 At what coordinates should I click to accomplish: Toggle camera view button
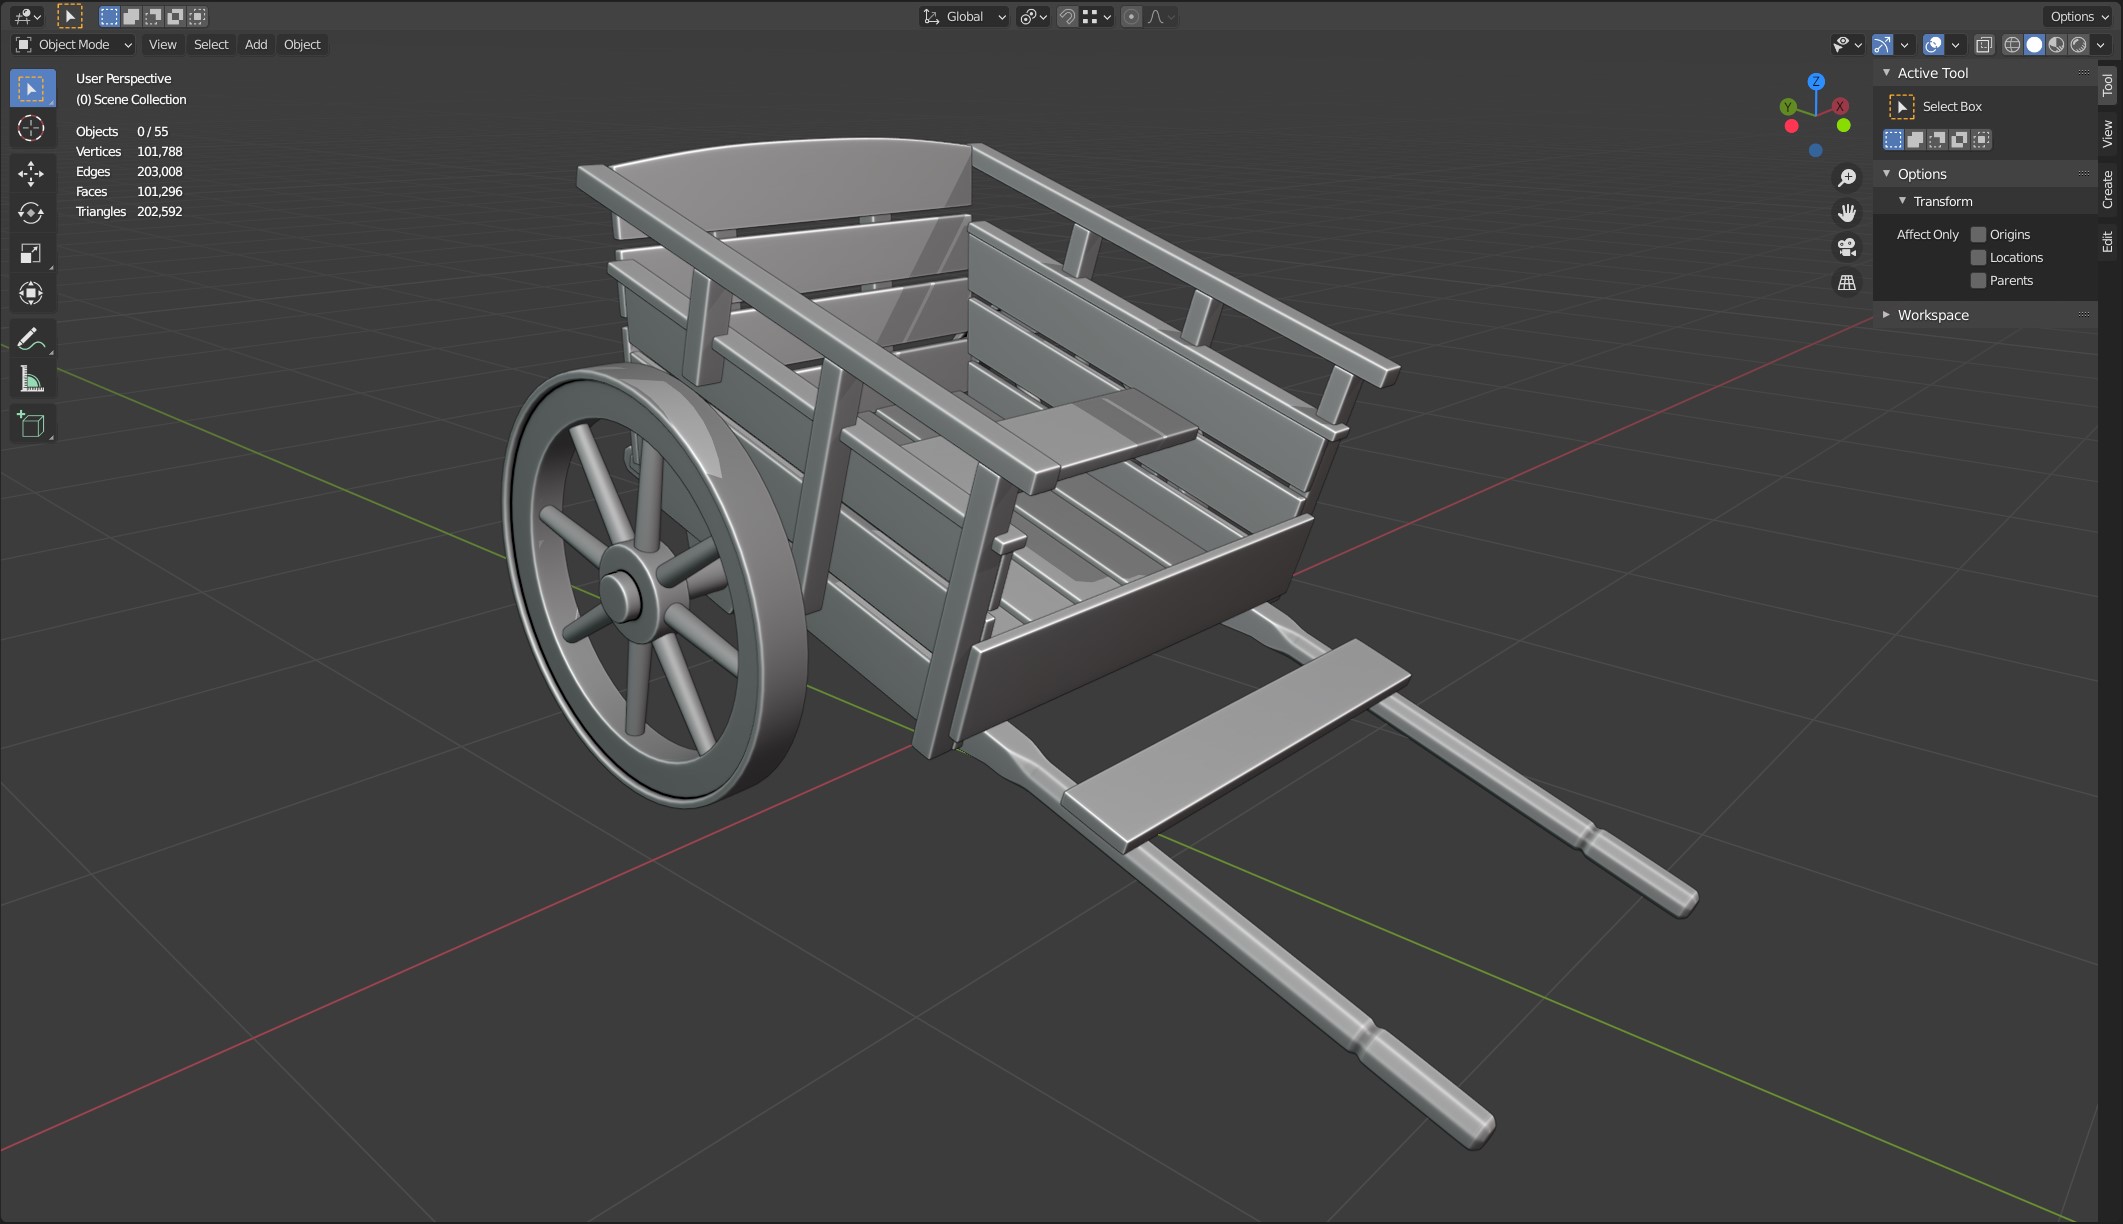[1846, 247]
